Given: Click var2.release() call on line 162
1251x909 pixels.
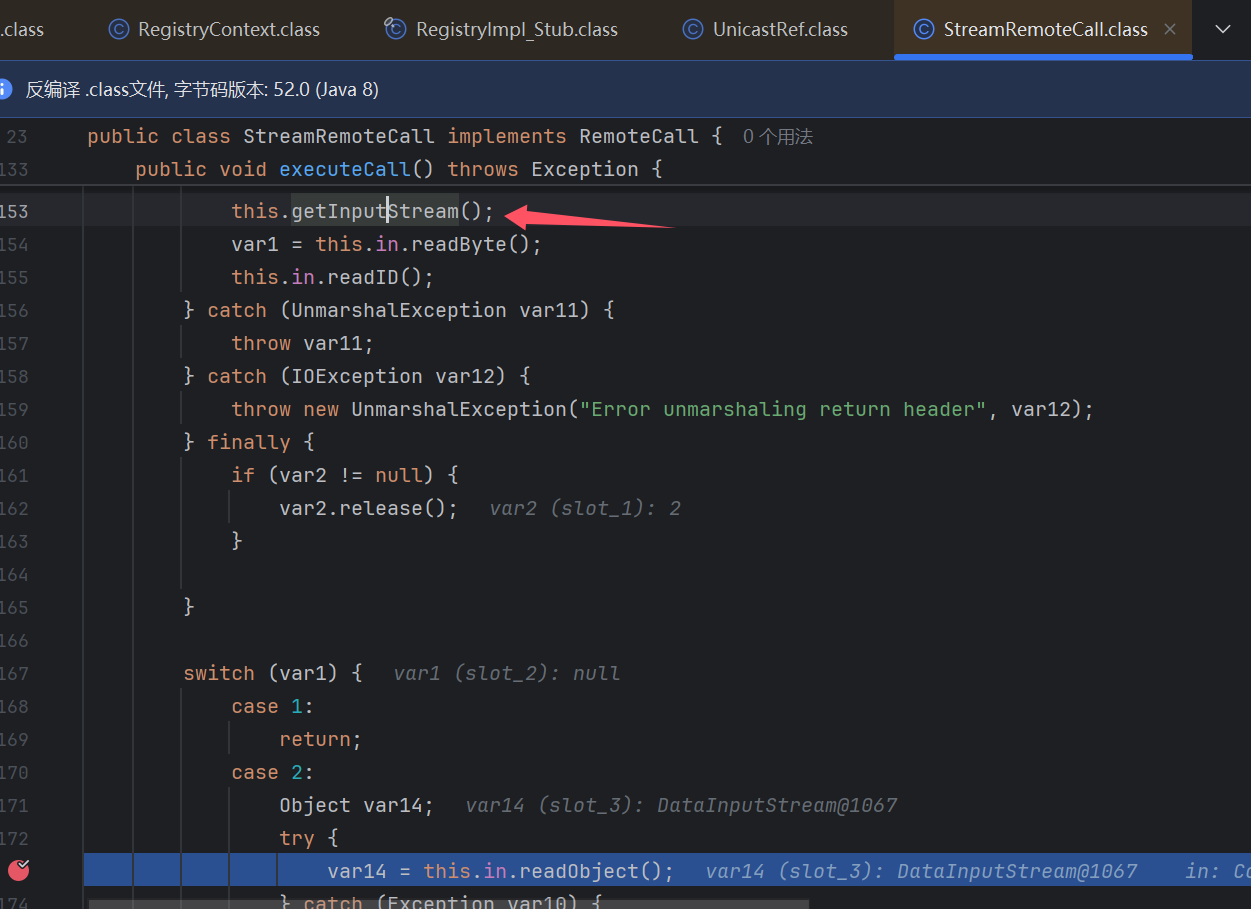Looking at the screenshot, I should pyautogui.click(x=368, y=508).
